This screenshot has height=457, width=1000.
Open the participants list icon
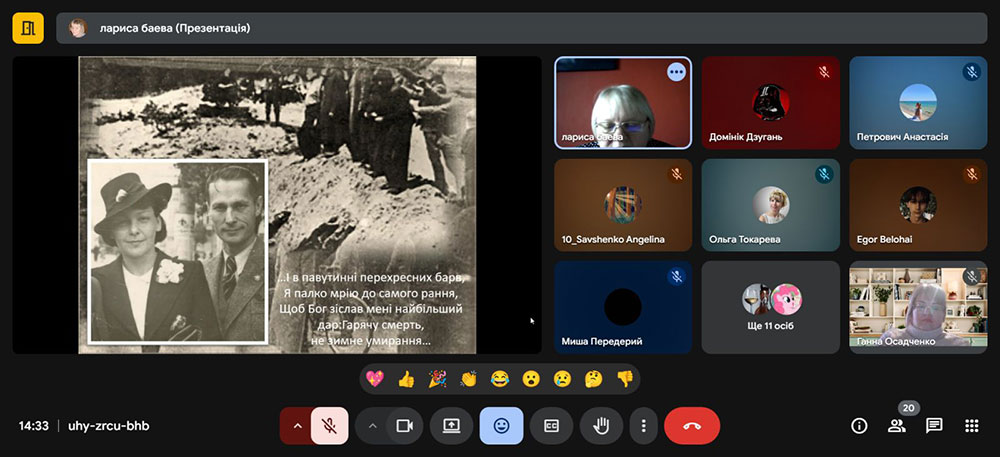(896, 425)
